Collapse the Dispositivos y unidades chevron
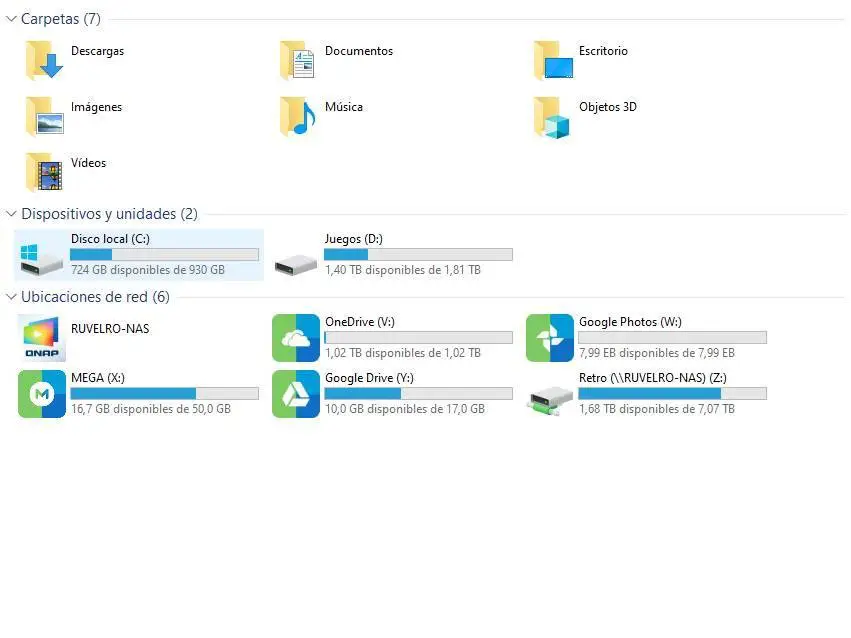Screen dimensions: 851x638 [x=11, y=214]
